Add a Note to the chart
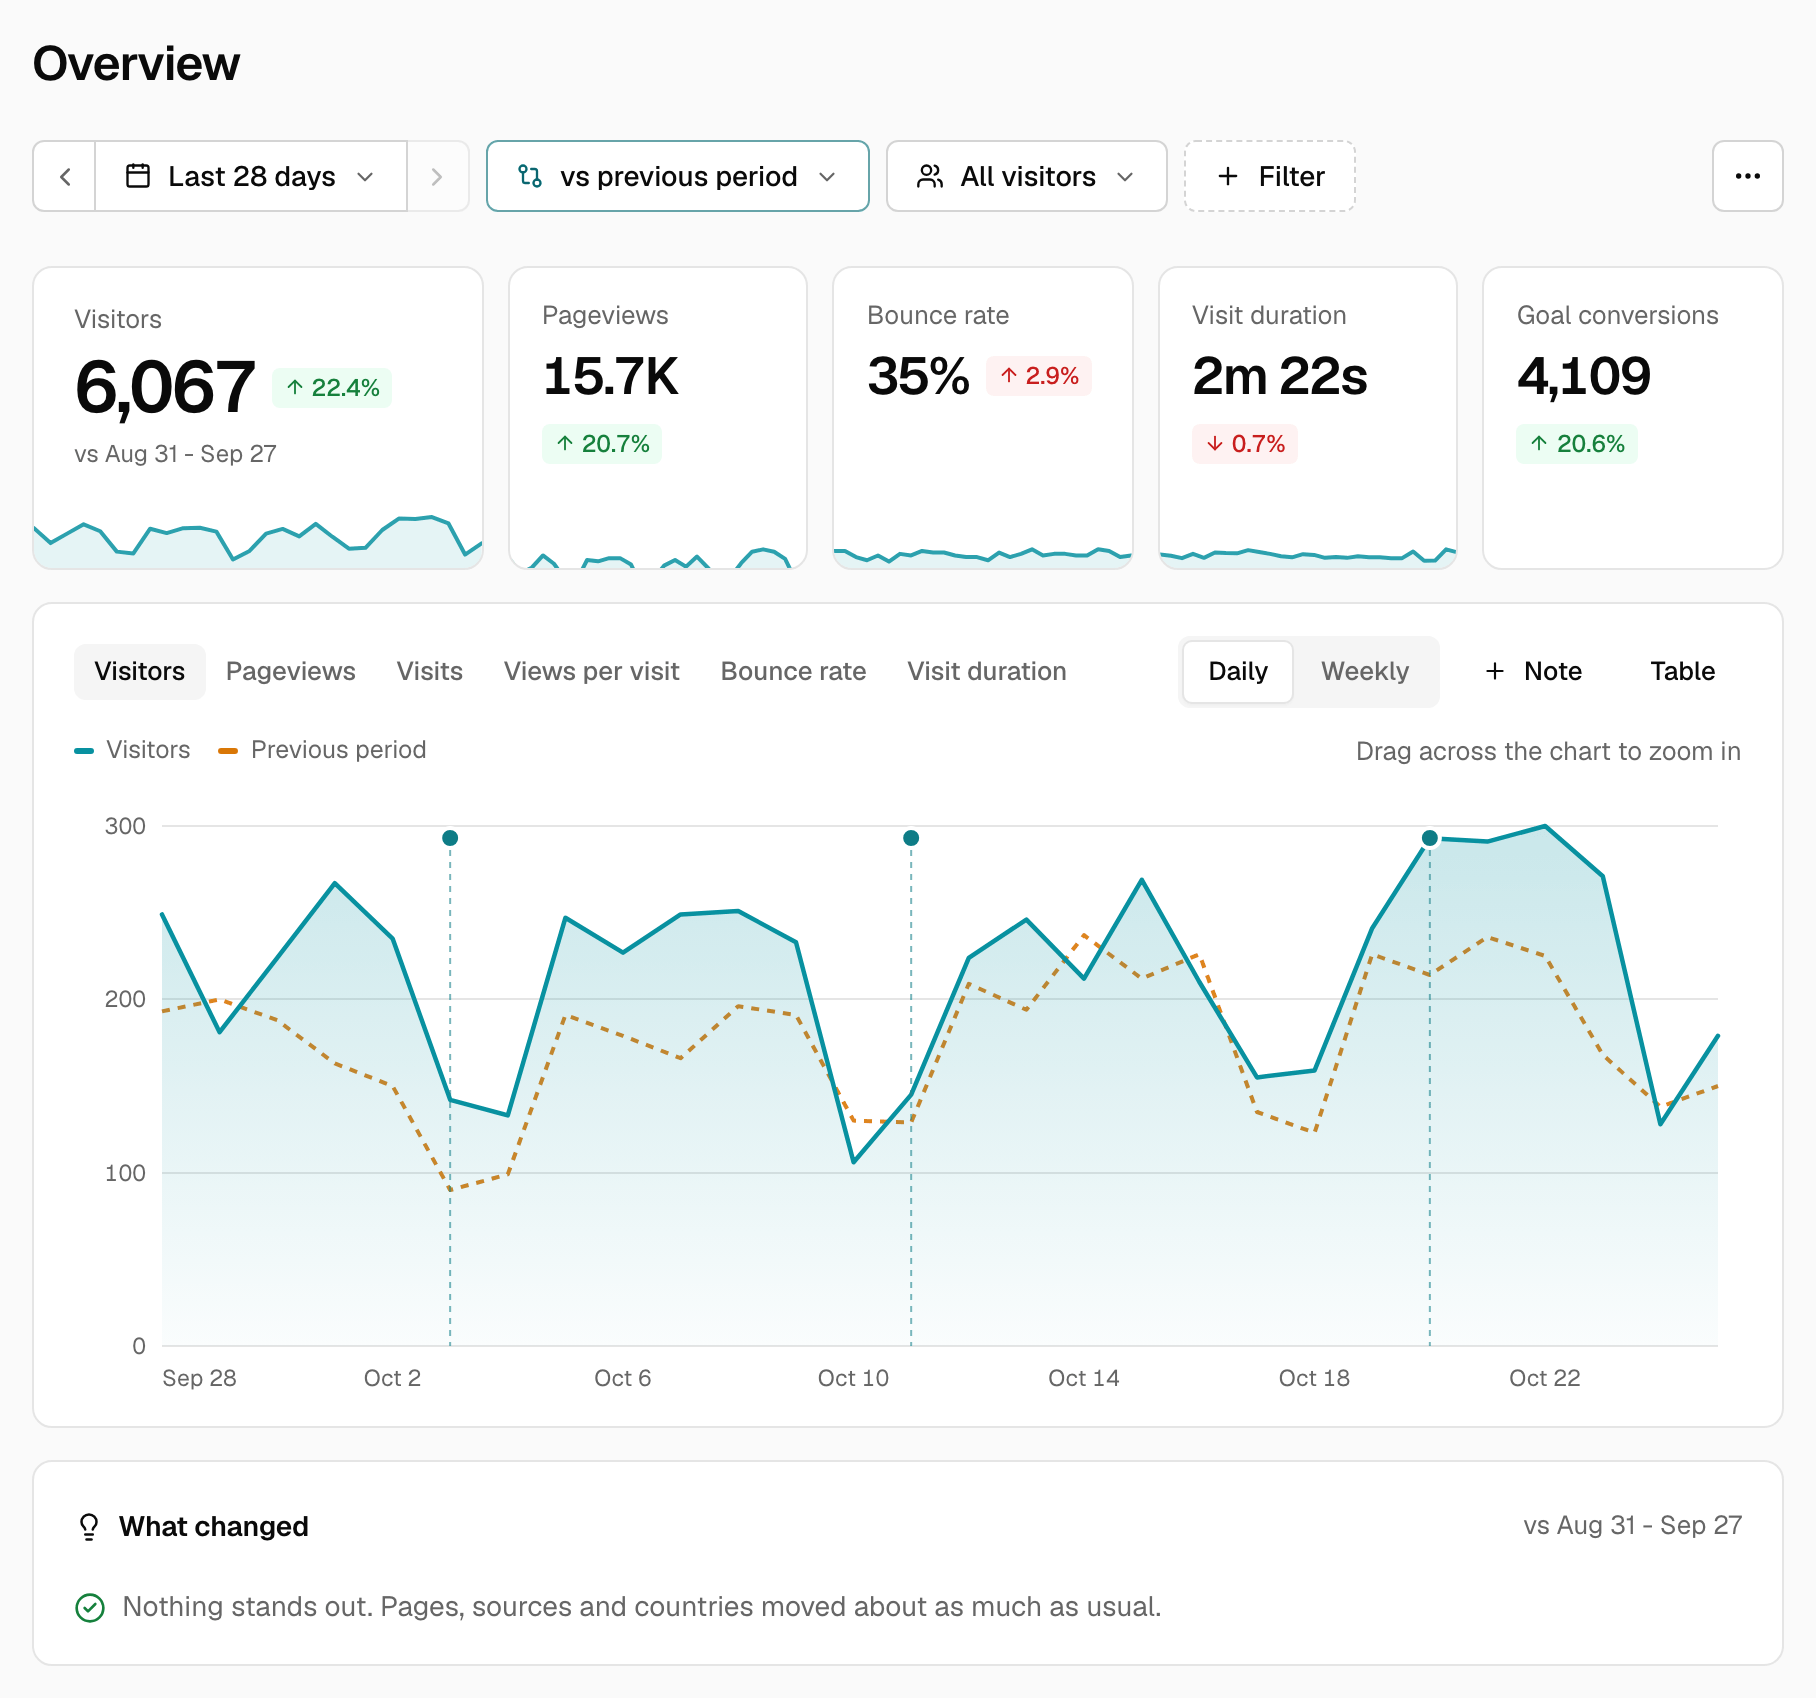The height and width of the screenshot is (1698, 1816). point(1533,671)
